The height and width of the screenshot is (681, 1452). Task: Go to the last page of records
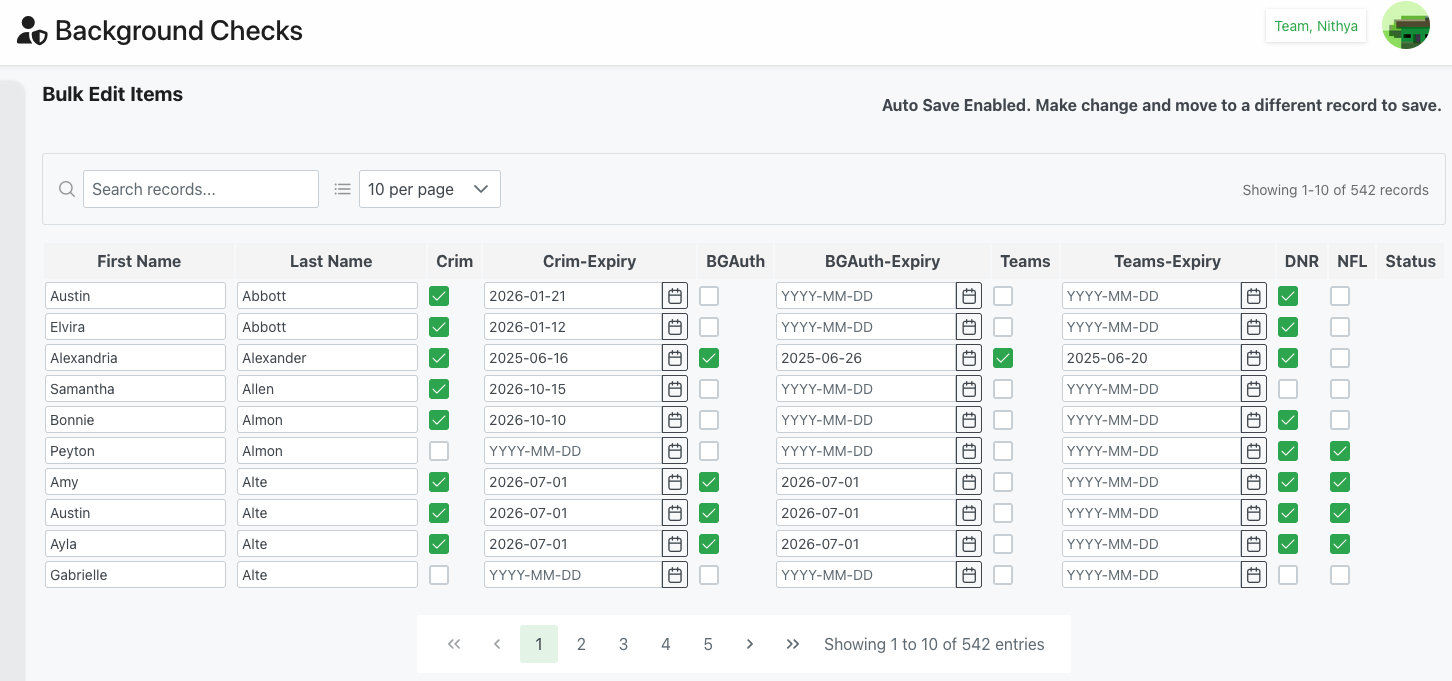click(793, 644)
